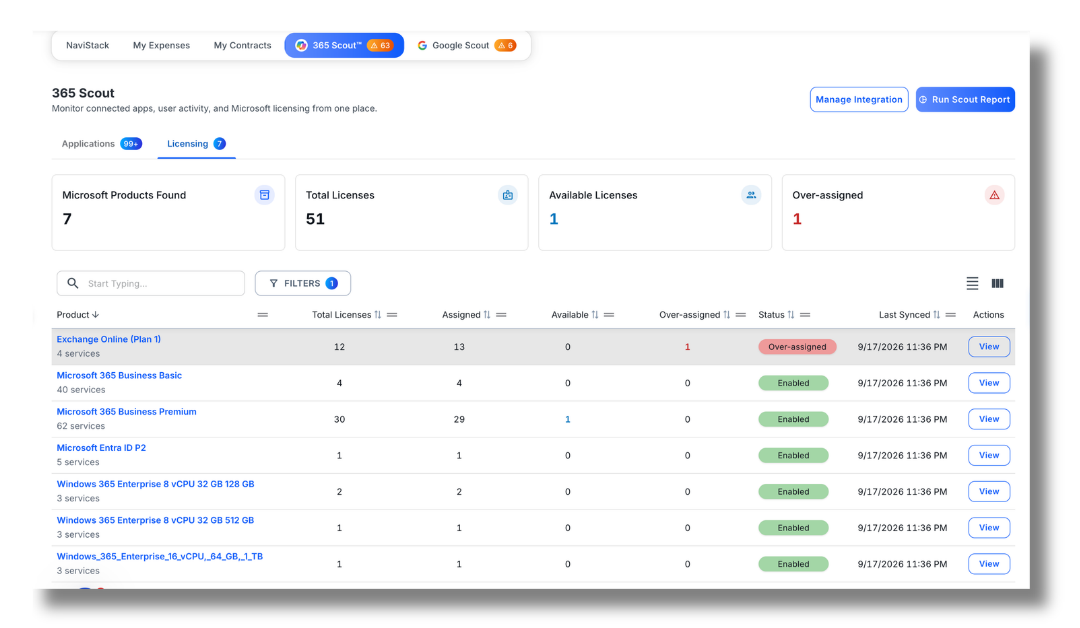Open the FILTERS button
Viewport: 1080px width, 628px height.
pos(302,283)
